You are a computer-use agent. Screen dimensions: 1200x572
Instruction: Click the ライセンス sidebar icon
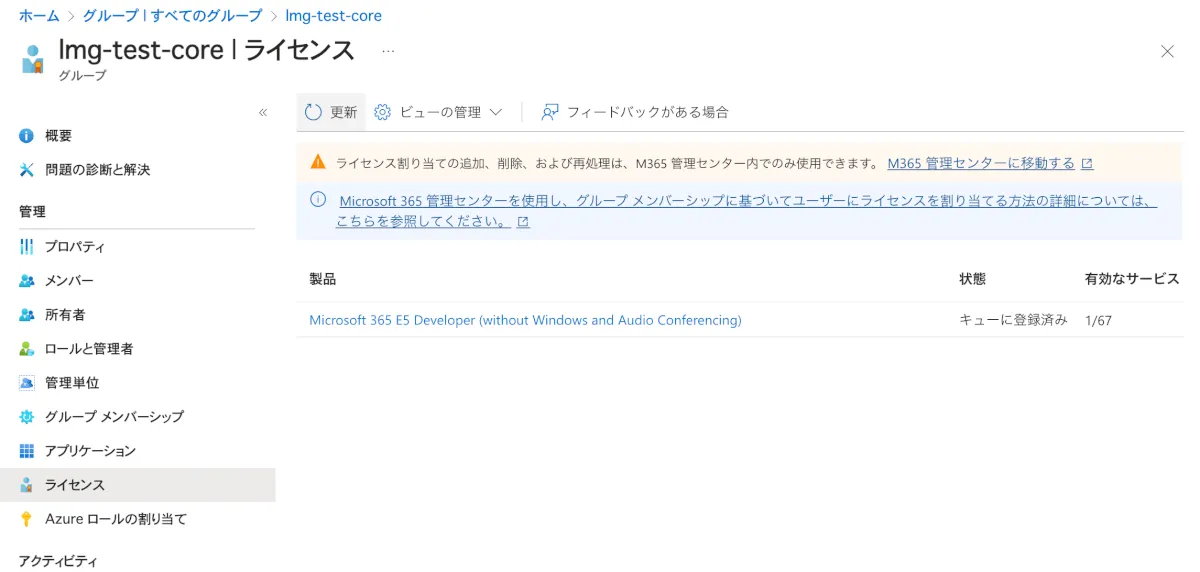(27, 485)
